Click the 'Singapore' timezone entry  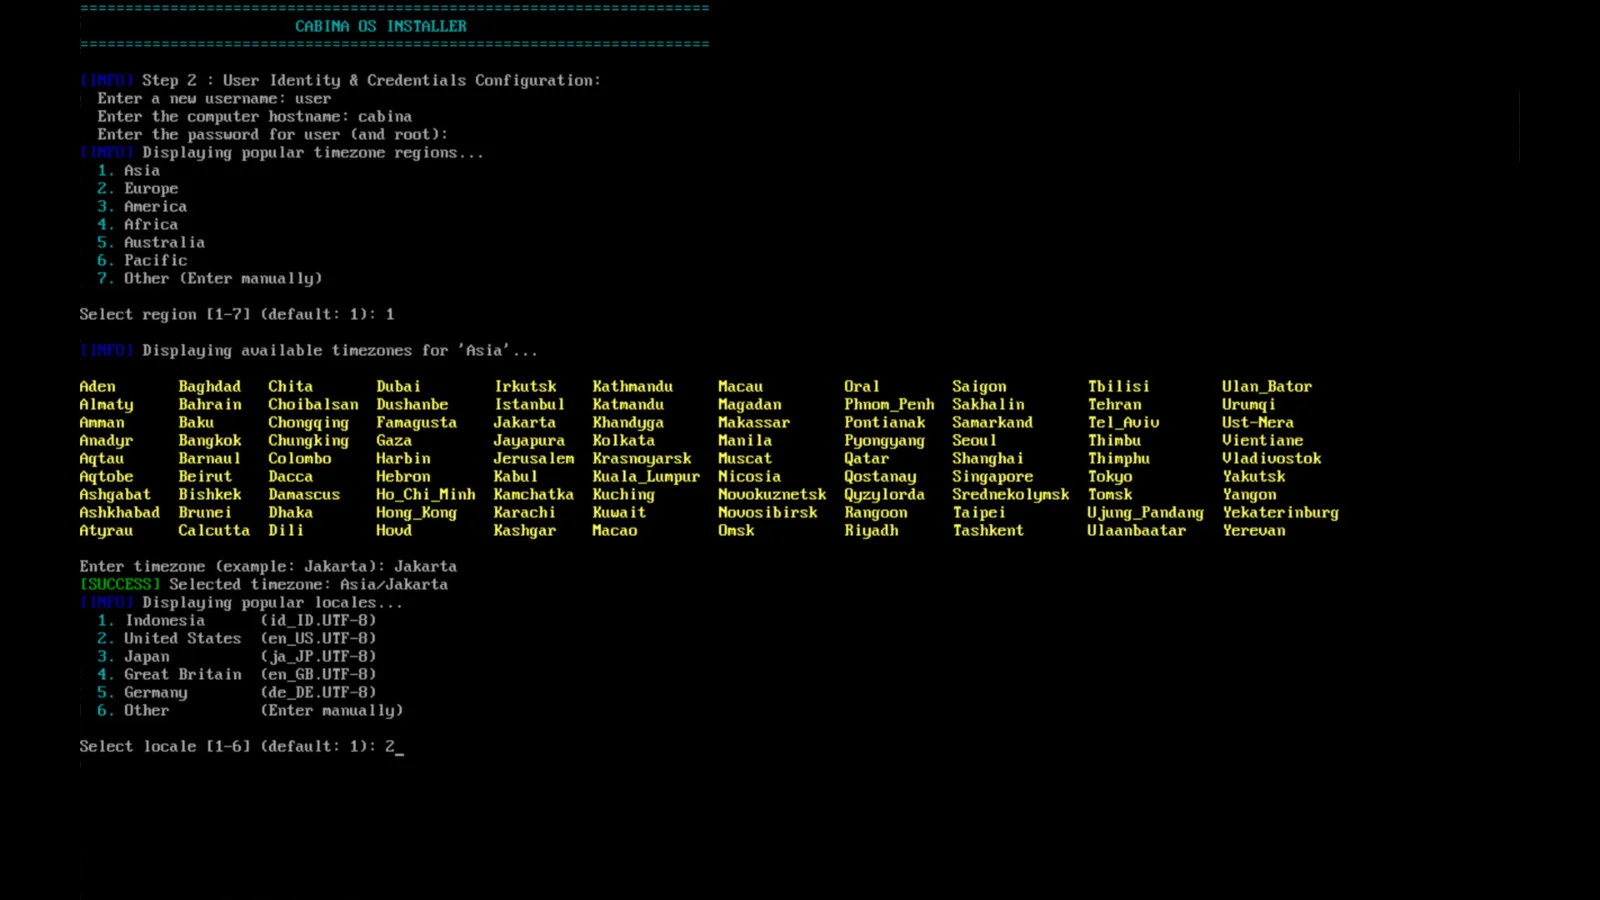click(992, 476)
